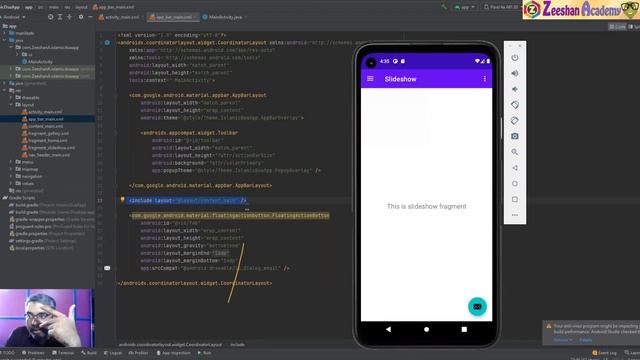This screenshot has height=360, width=640.
Task: Select fragment_slideshow.xml in the project tree
Action: [x=48, y=148]
